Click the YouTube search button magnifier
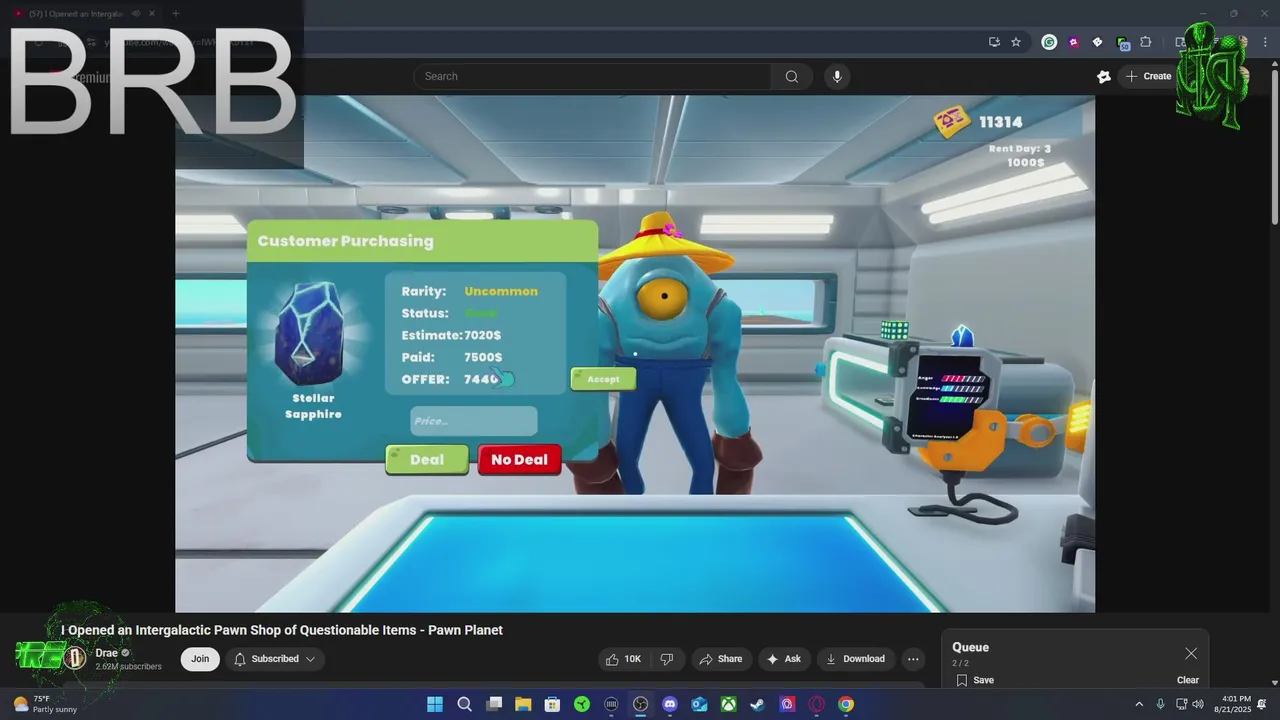 pos(792,77)
